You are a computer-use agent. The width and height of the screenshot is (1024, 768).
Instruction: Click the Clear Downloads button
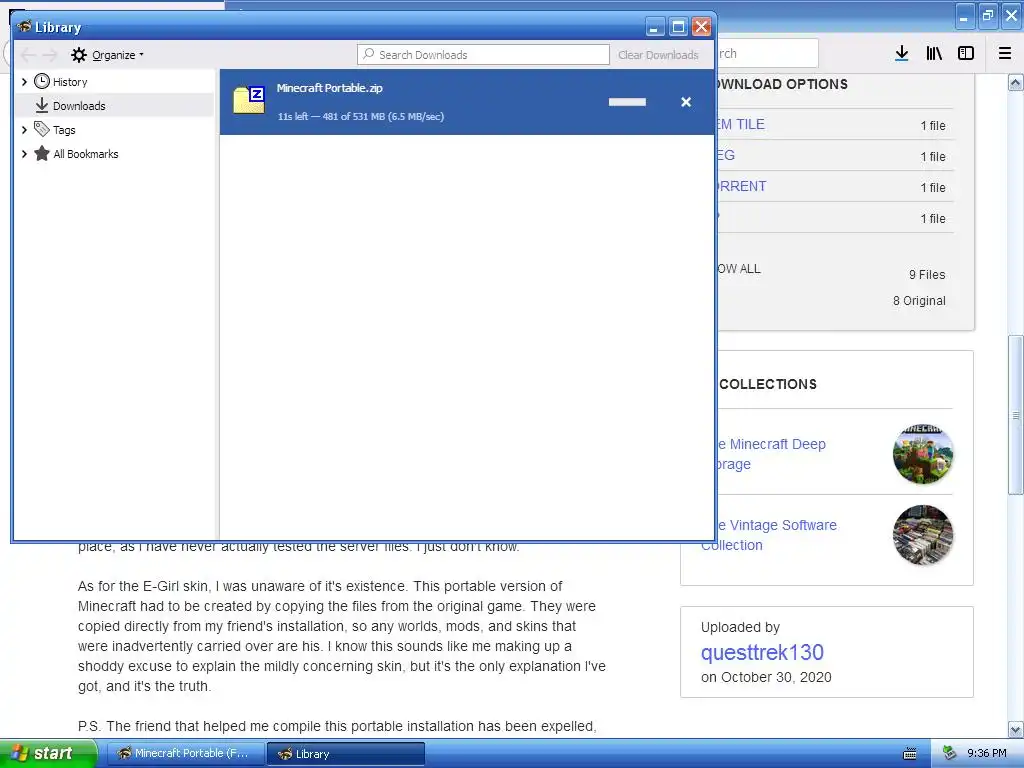[x=658, y=55]
